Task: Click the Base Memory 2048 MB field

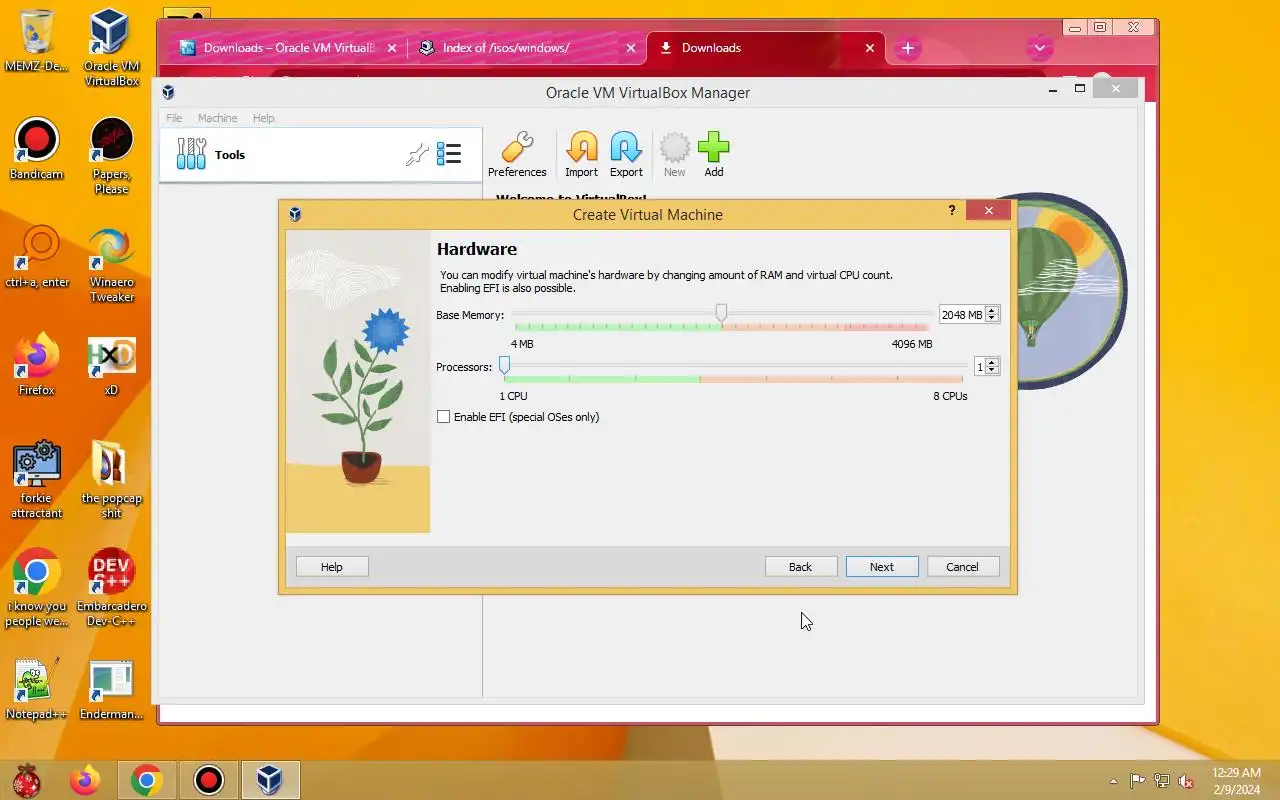Action: pyautogui.click(x=962, y=315)
